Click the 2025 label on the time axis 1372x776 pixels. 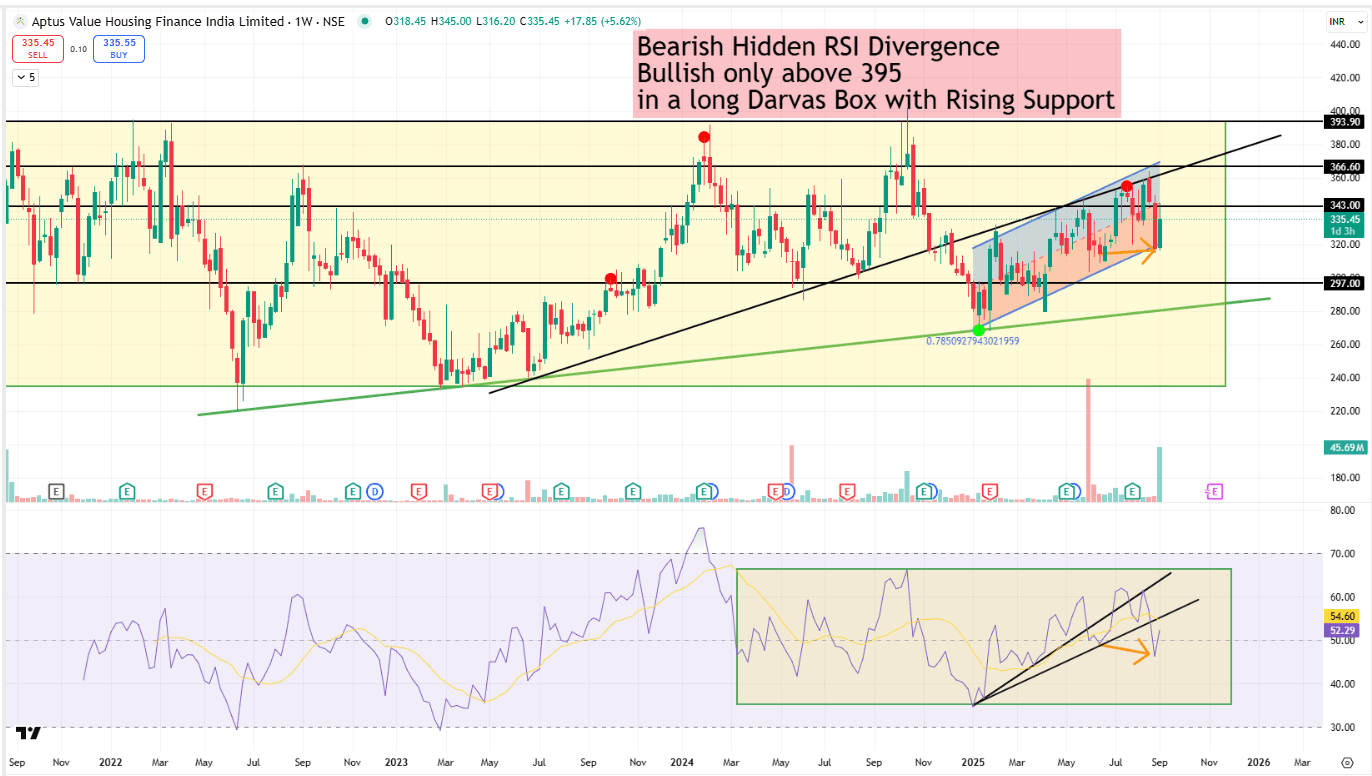pos(973,762)
